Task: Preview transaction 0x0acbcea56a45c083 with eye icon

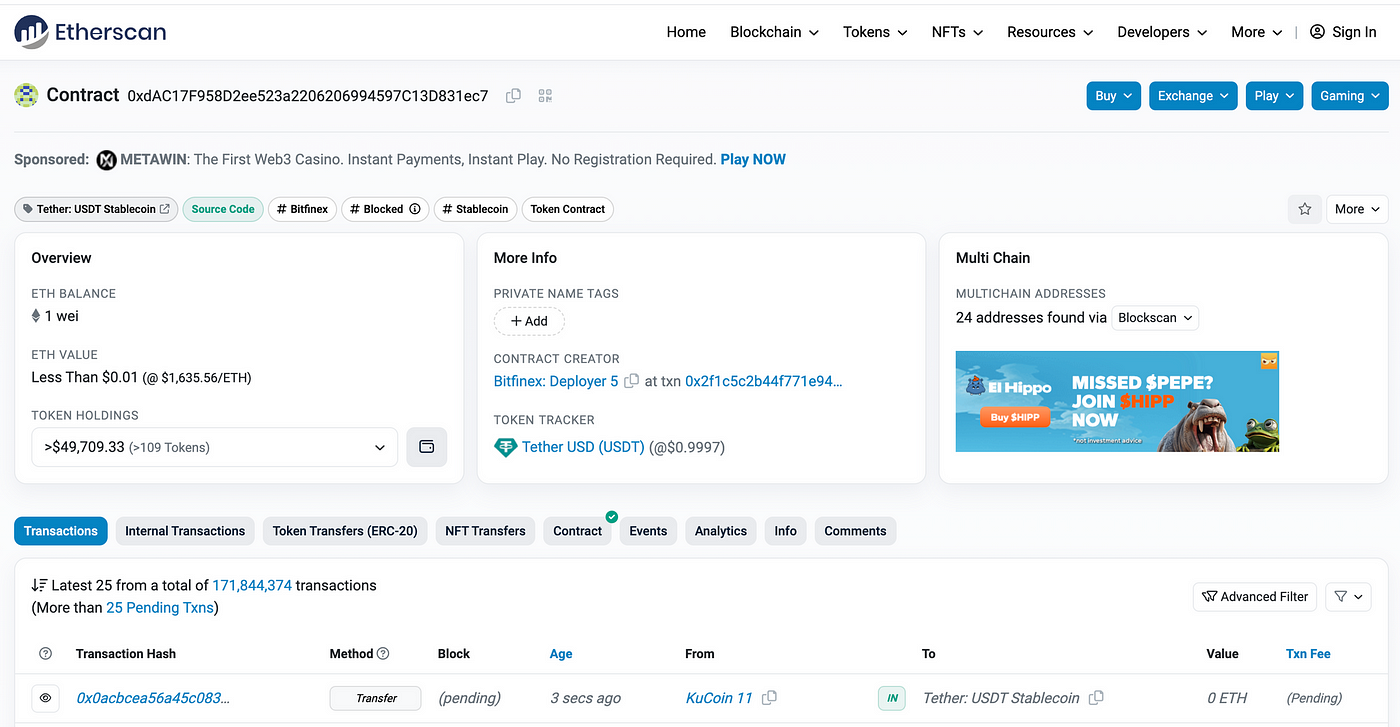Action: coord(46,698)
